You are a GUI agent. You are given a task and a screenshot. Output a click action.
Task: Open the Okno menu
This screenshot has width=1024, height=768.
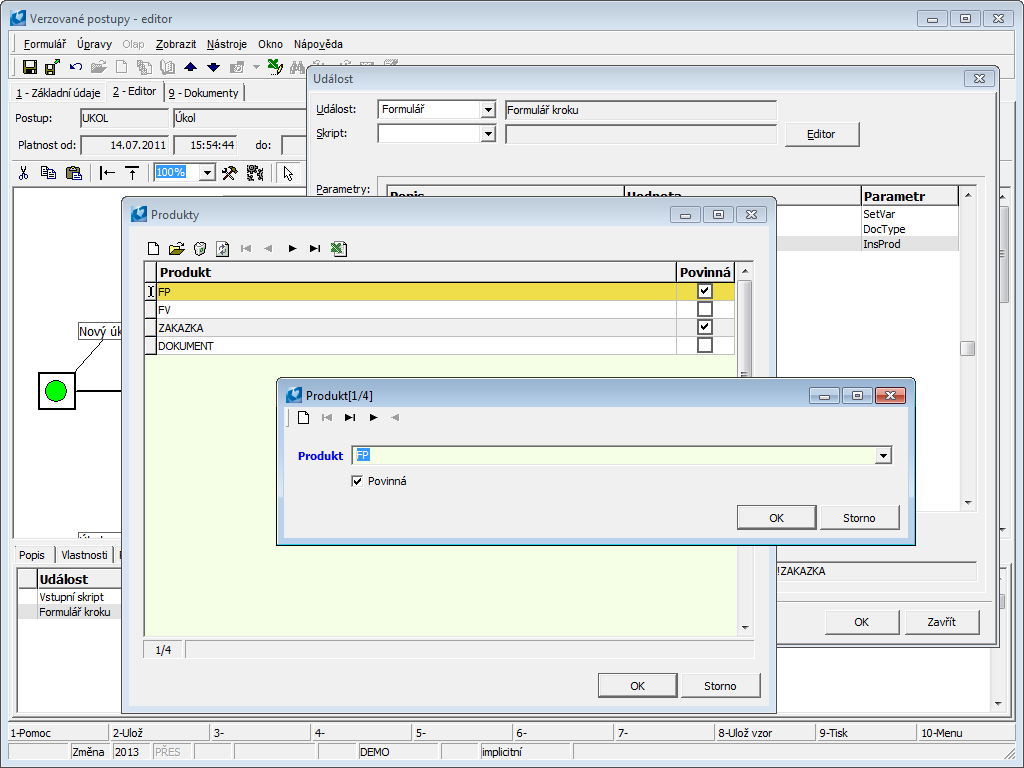click(270, 44)
